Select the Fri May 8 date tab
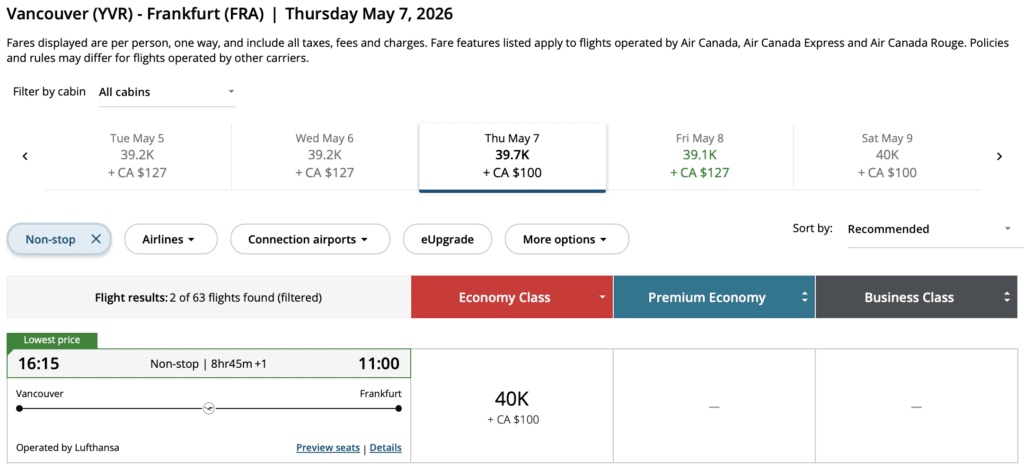The height and width of the screenshot is (468, 1024). pyautogui.click(x=700, y=156)
